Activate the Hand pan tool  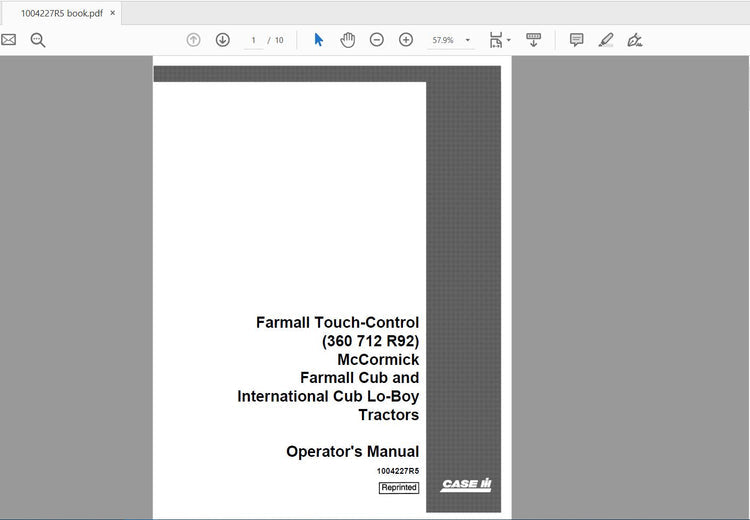coord(348,40)
